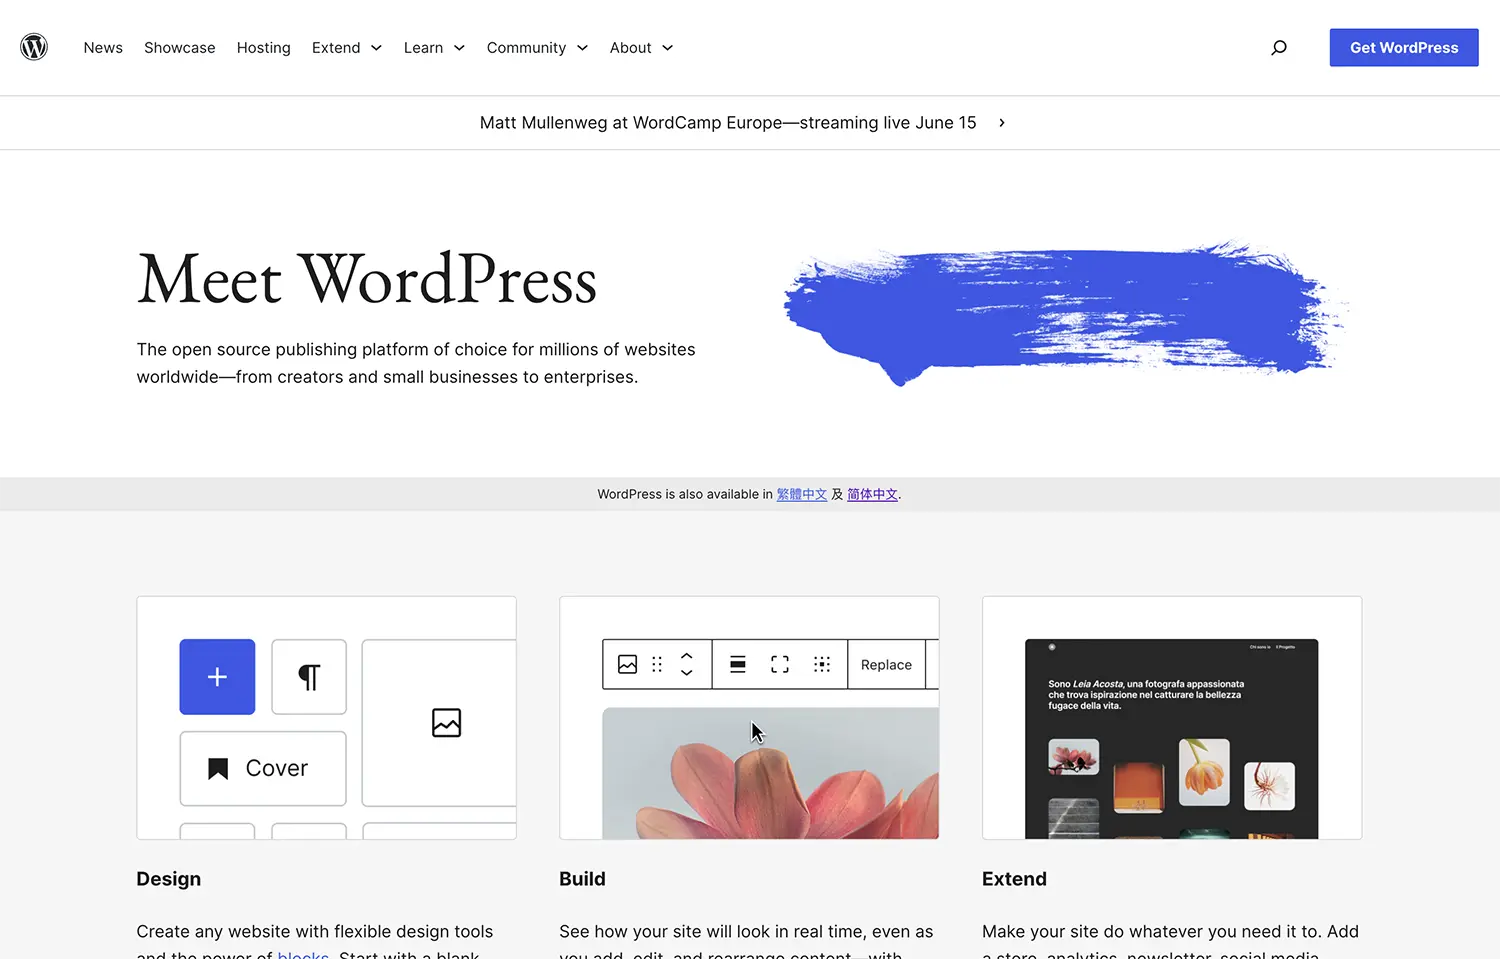Screen dimensions: 1500x959
Task: Click the image placeholder icon in Design card
Action: click(x=446, y=722)
